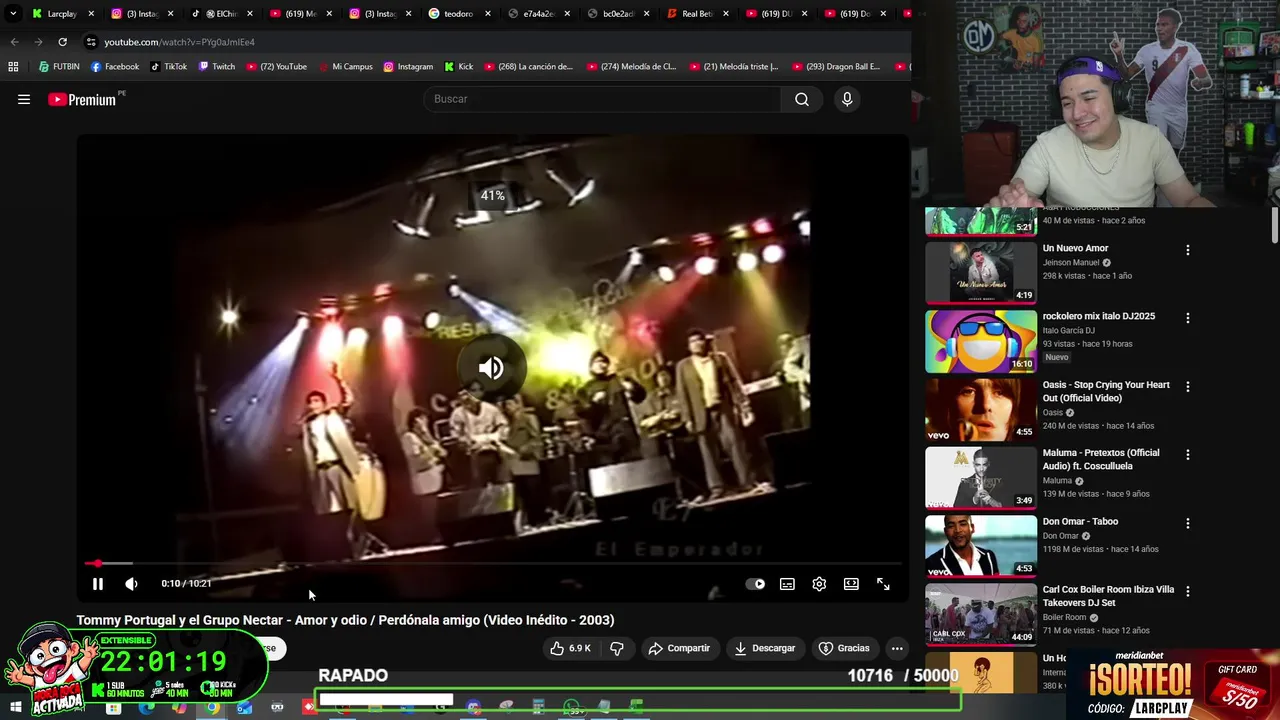Open options for Don Omar Taboo
Screen dimensions: 1280x720
point(1188,523)
